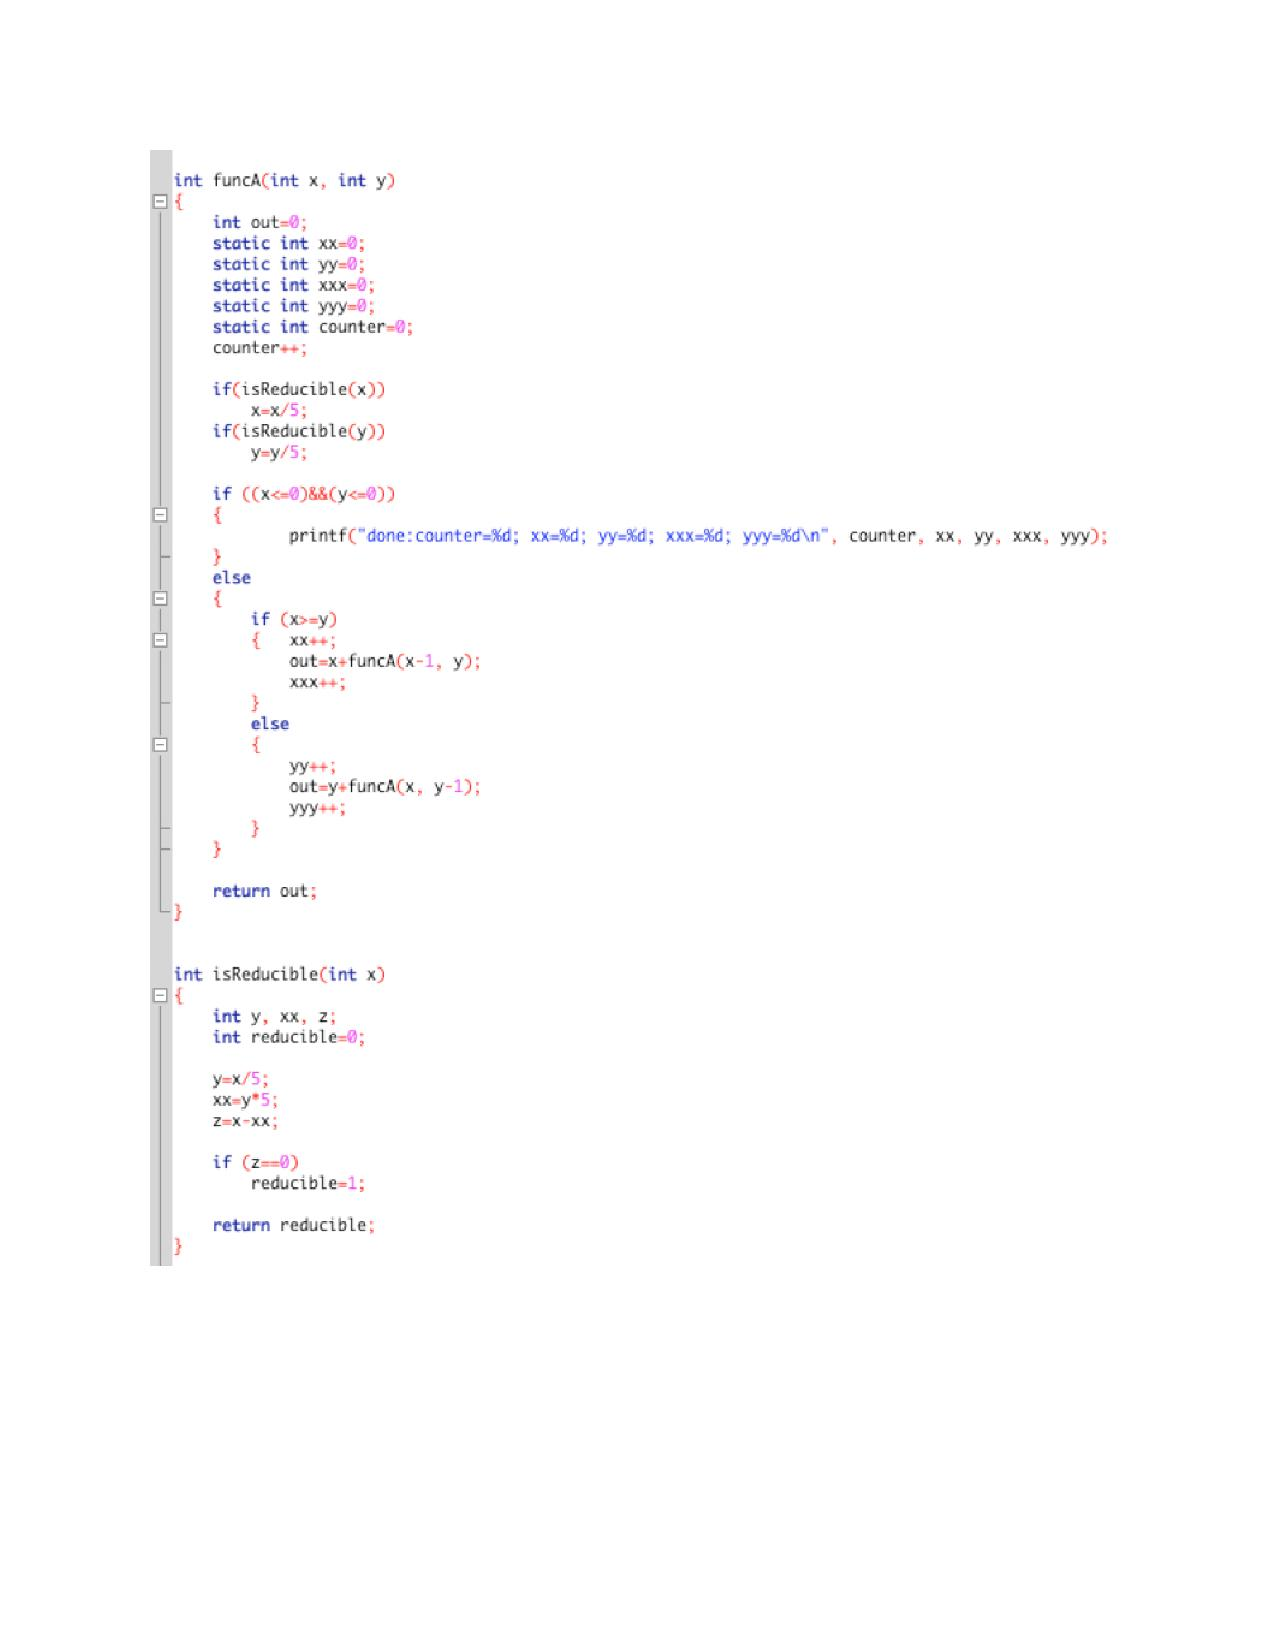
Task: Click 'if ((x<=0)&&(y<=0))' condition
Action: [304, 494]
